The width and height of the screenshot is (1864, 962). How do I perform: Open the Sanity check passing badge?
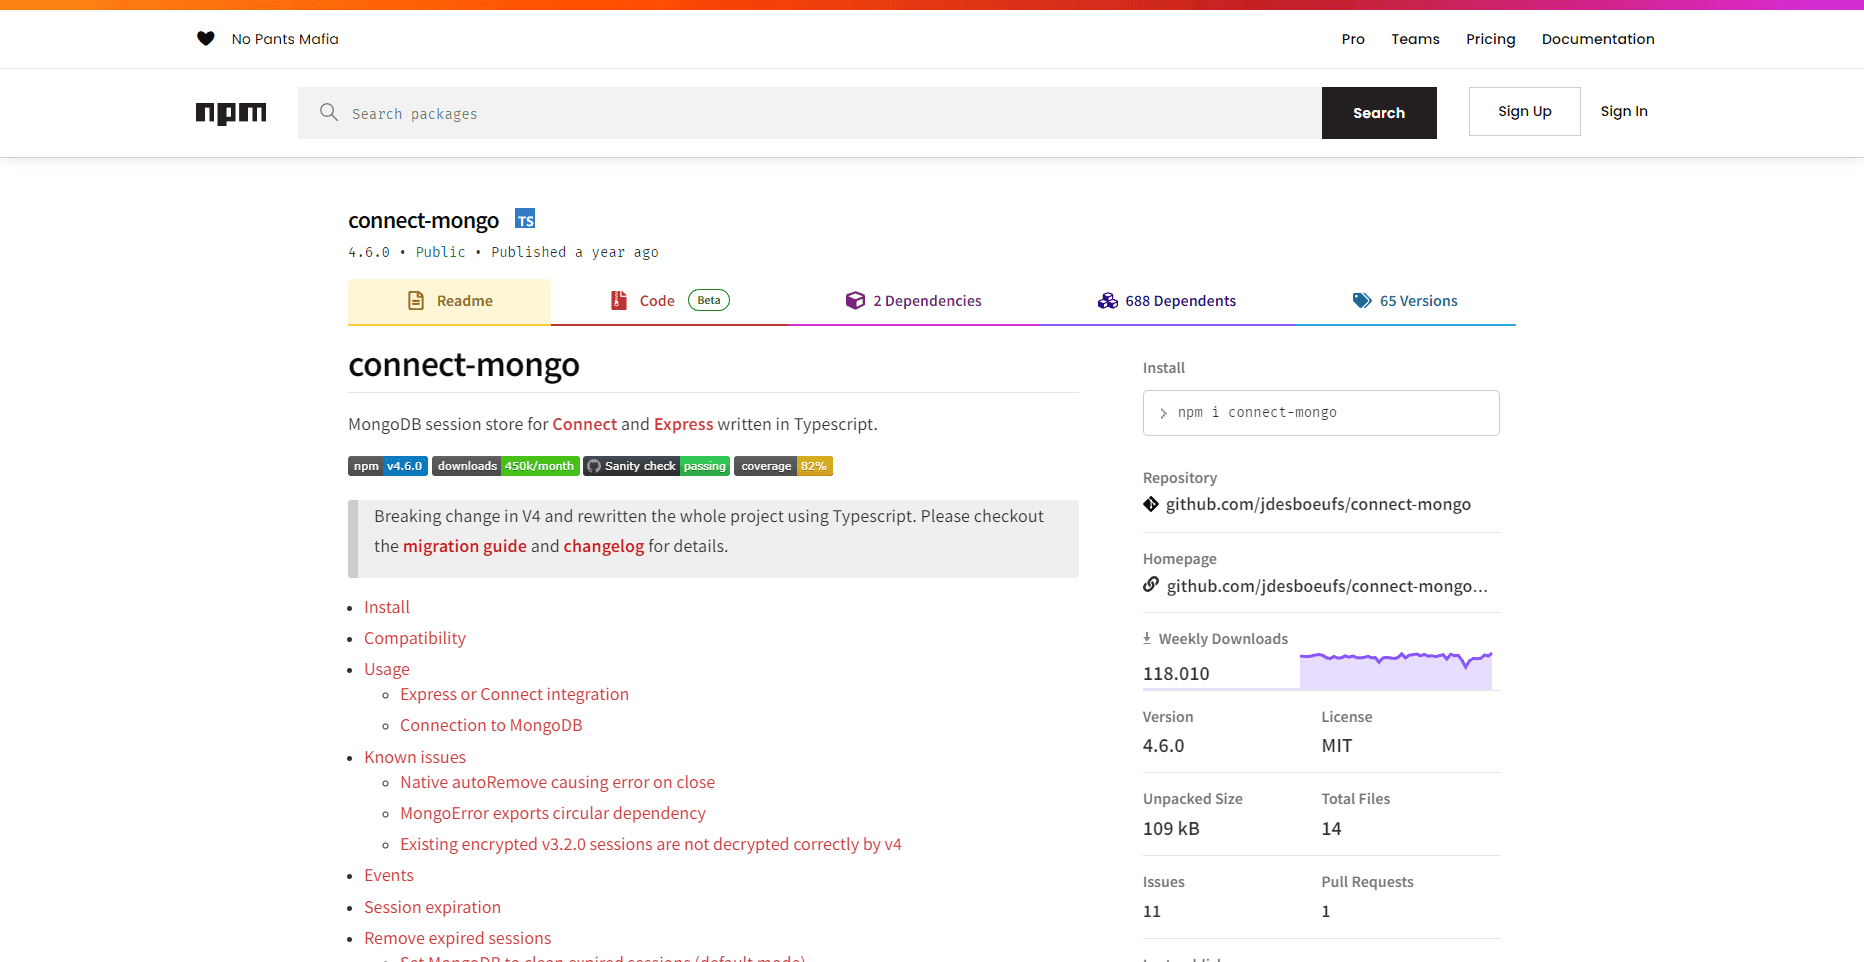coord(657,466)
